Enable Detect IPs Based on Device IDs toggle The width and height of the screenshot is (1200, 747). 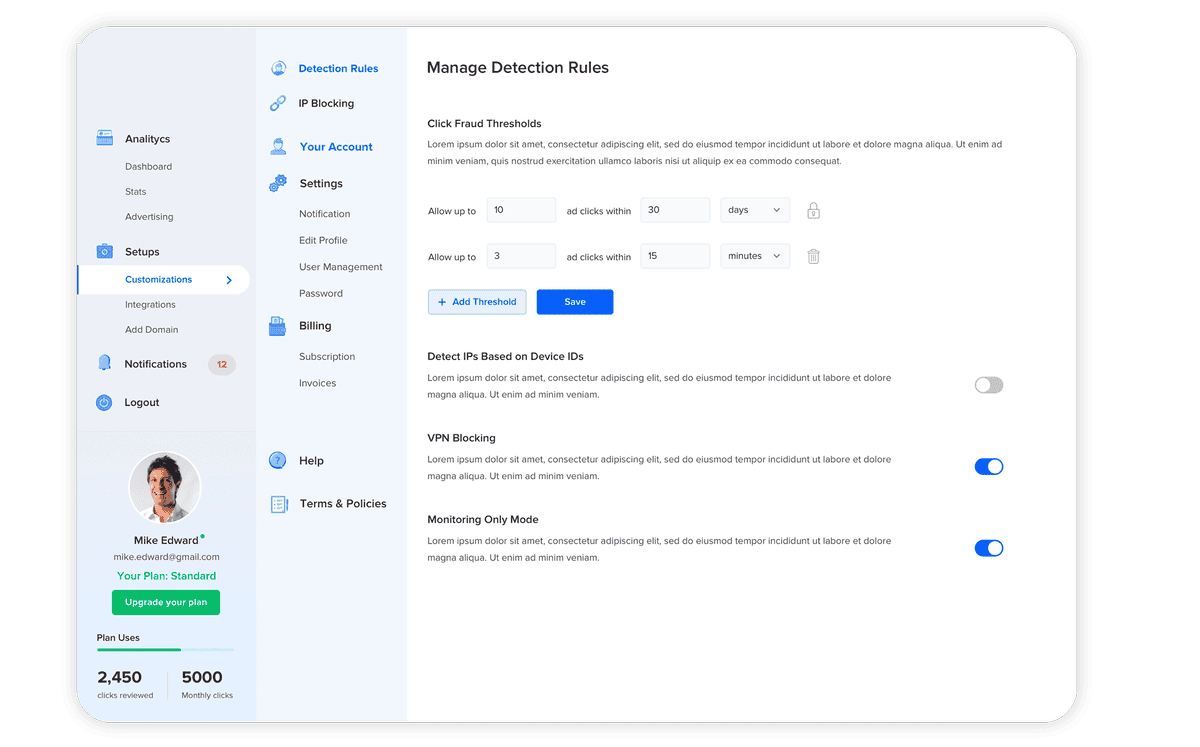pos(988,385)
